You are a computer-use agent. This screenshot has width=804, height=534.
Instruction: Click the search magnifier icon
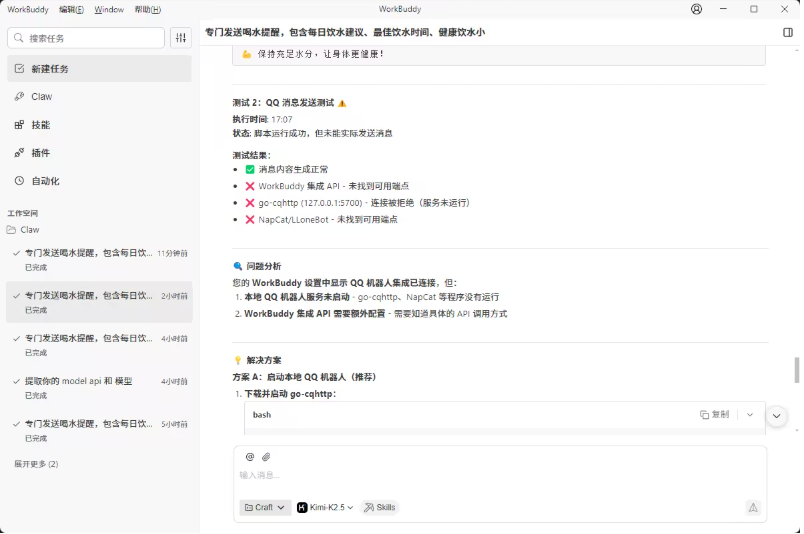click(19, 38)
